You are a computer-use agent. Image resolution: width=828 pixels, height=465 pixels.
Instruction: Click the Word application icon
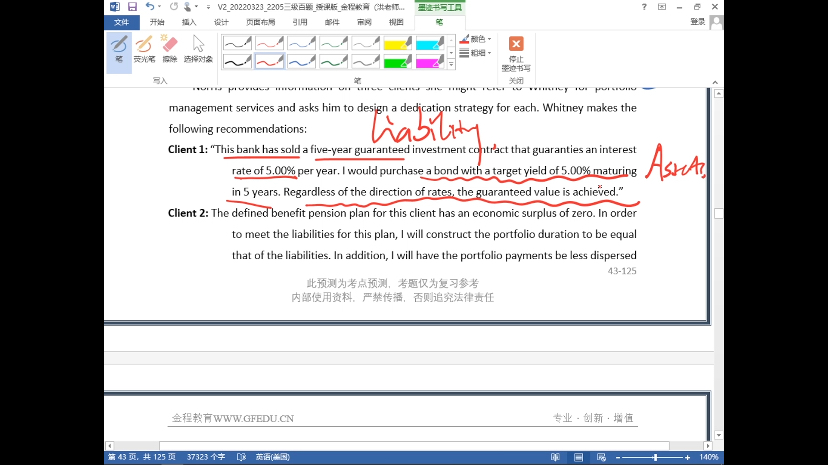pos(115,7)
